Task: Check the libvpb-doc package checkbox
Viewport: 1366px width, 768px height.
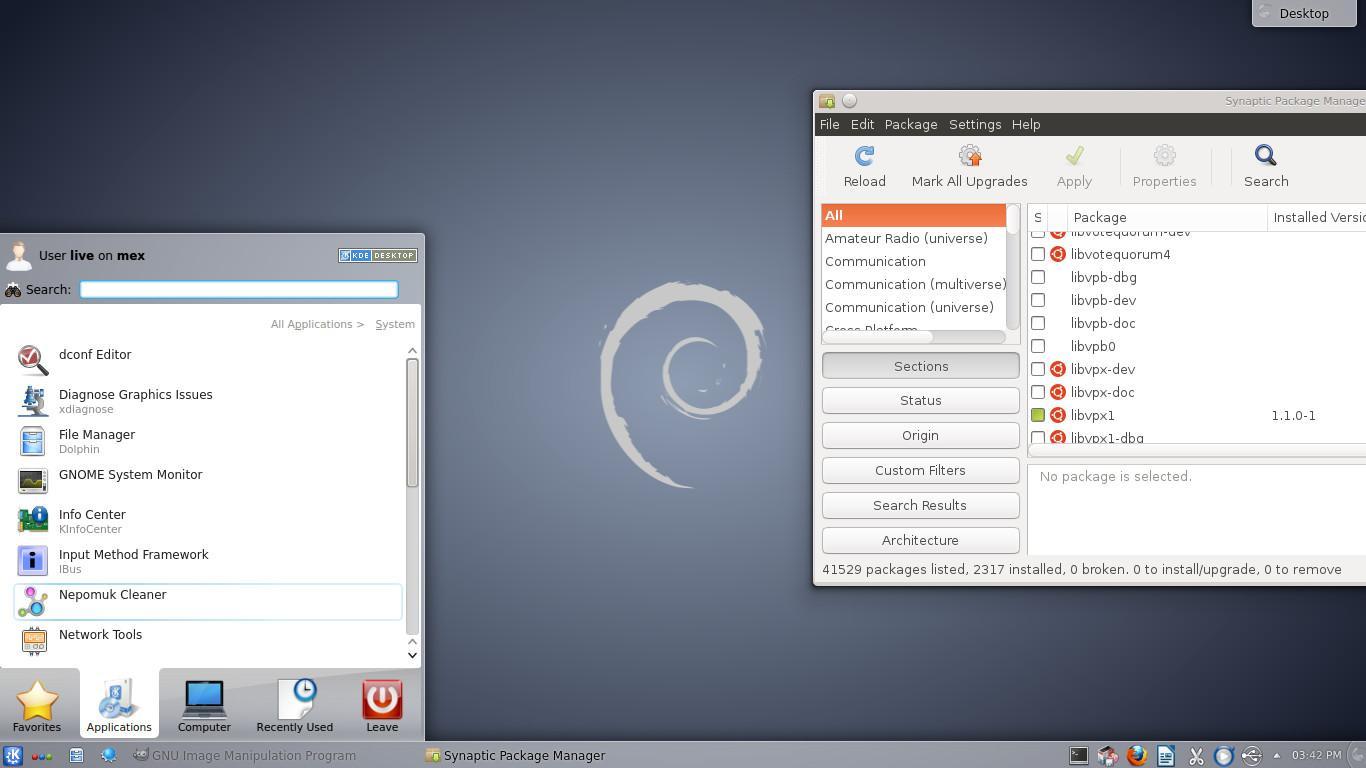Action: [1038, 323]
